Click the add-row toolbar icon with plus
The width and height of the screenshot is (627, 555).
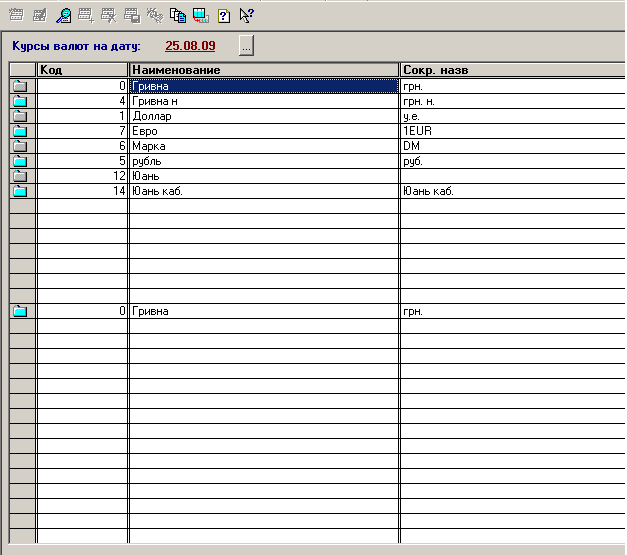[x=86, y=15]
